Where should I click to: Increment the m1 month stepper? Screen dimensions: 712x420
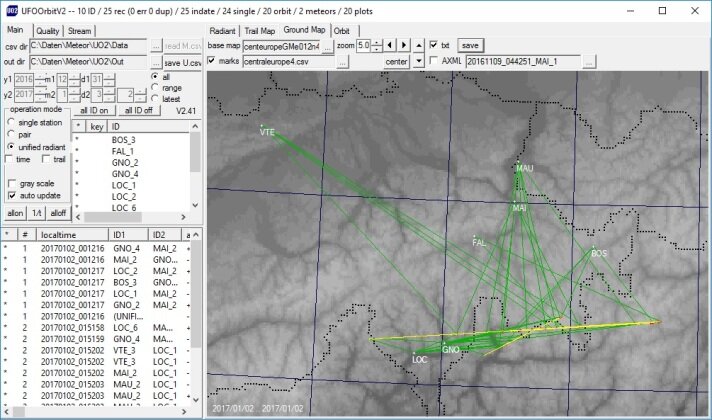75,76
